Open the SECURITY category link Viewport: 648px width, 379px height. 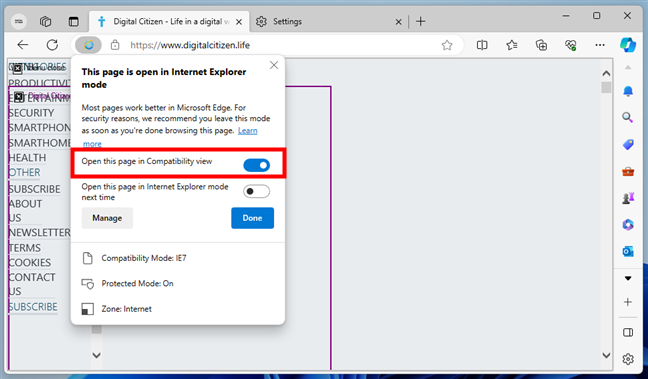point(31,113)
